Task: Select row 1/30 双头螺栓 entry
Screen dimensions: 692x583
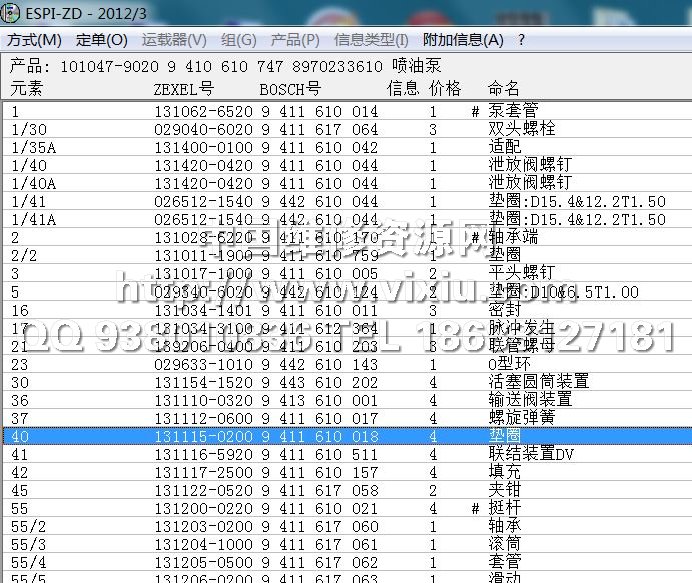Action: click(521, 130)
